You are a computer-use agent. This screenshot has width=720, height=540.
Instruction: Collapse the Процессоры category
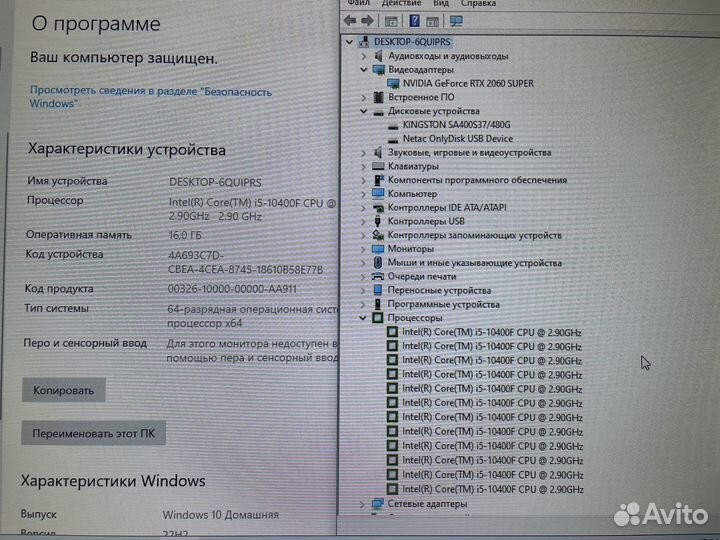click(x=363, y=318)
